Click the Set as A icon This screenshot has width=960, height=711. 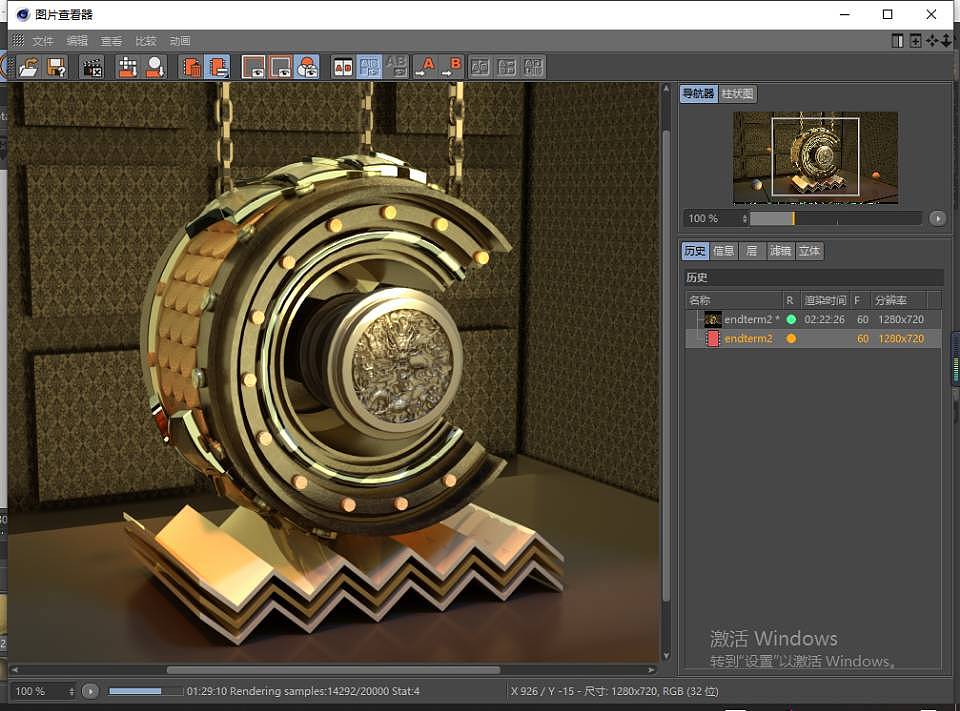(x=424, y=67)
